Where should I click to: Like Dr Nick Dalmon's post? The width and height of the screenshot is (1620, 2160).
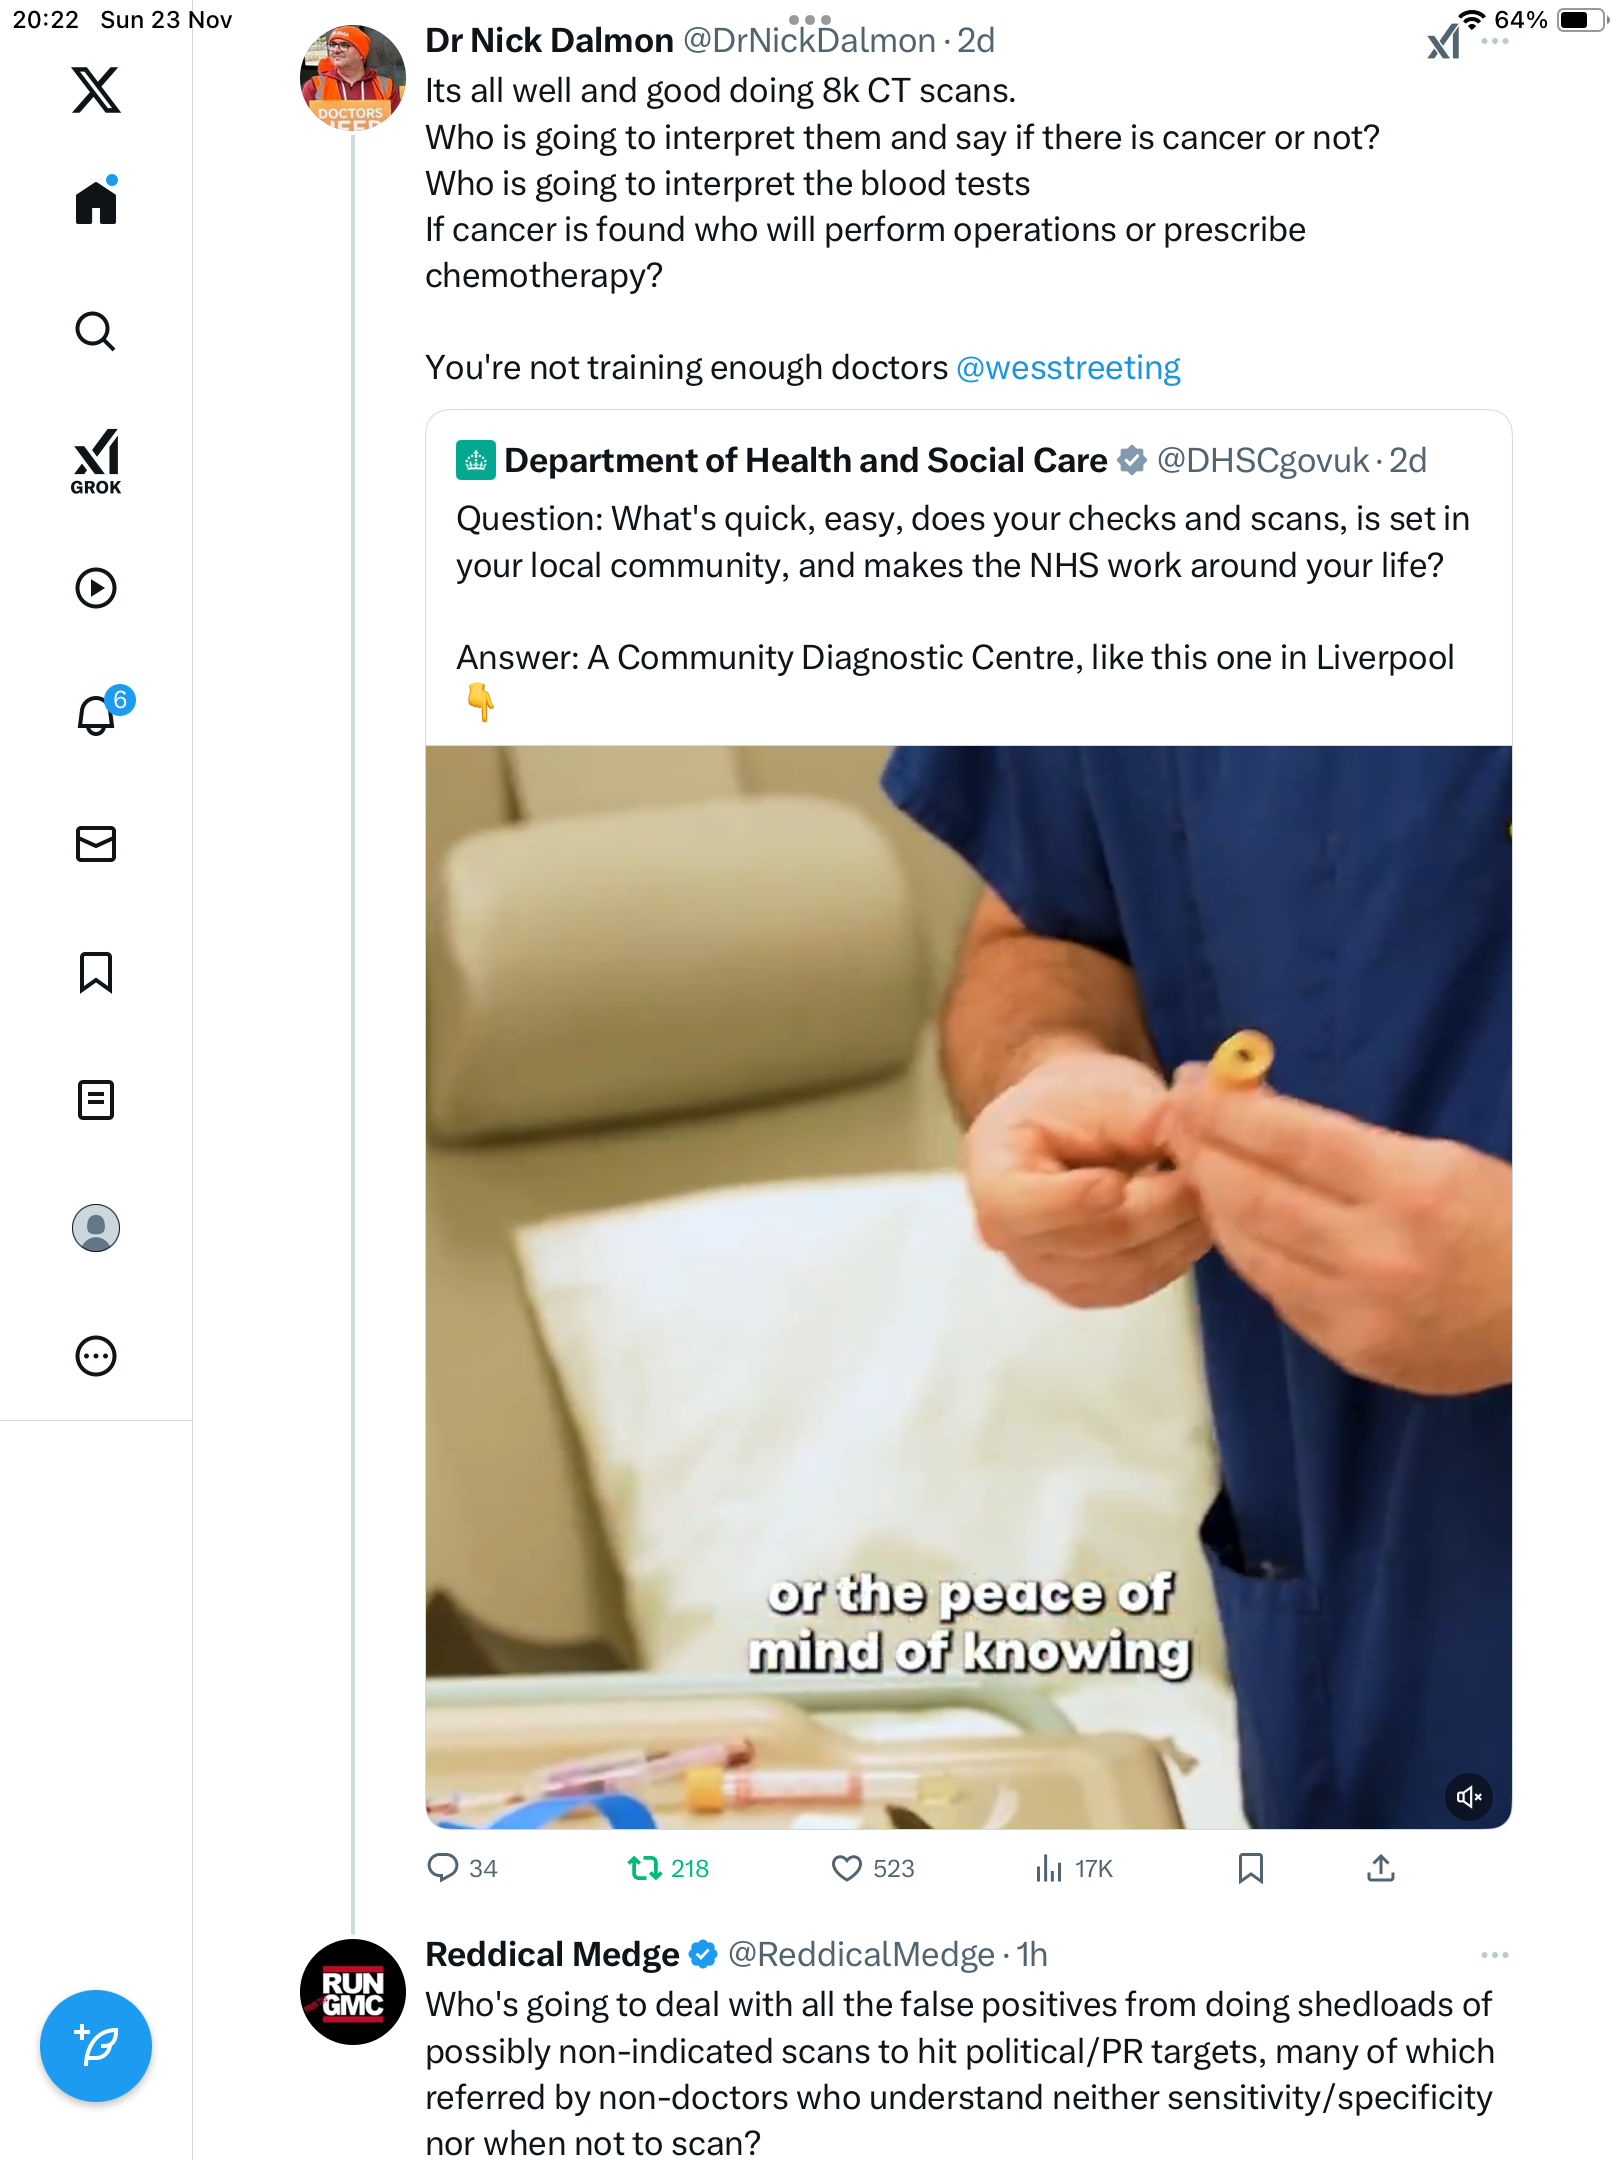coord(847,1868)
